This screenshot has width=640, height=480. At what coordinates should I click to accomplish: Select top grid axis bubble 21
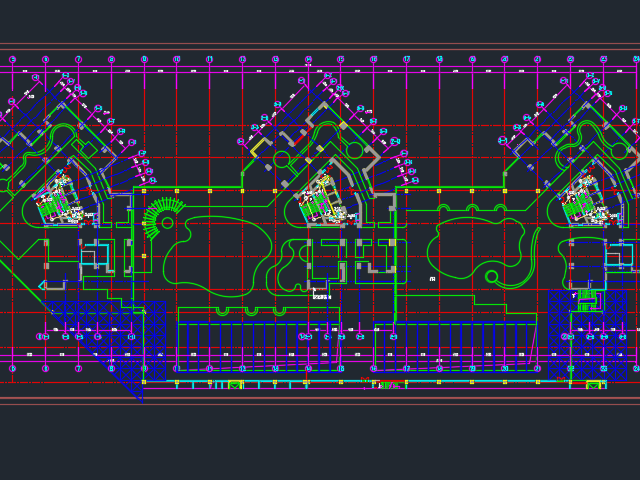pyautogui.click(x=538, y=60)
